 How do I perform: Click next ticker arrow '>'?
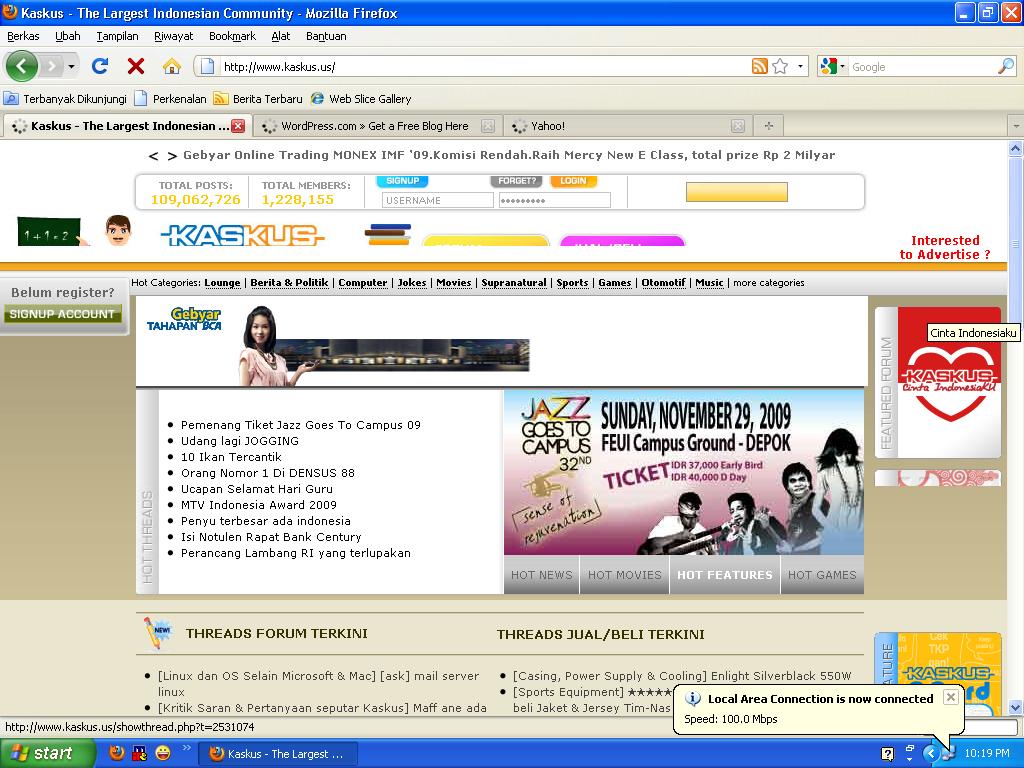pos(172,155)
